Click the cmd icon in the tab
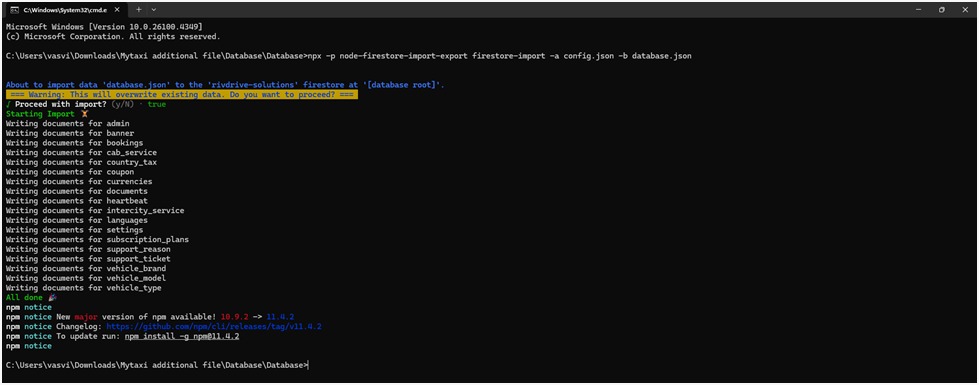This screenshot has height=385, width=979. click(x=14, y=10)
